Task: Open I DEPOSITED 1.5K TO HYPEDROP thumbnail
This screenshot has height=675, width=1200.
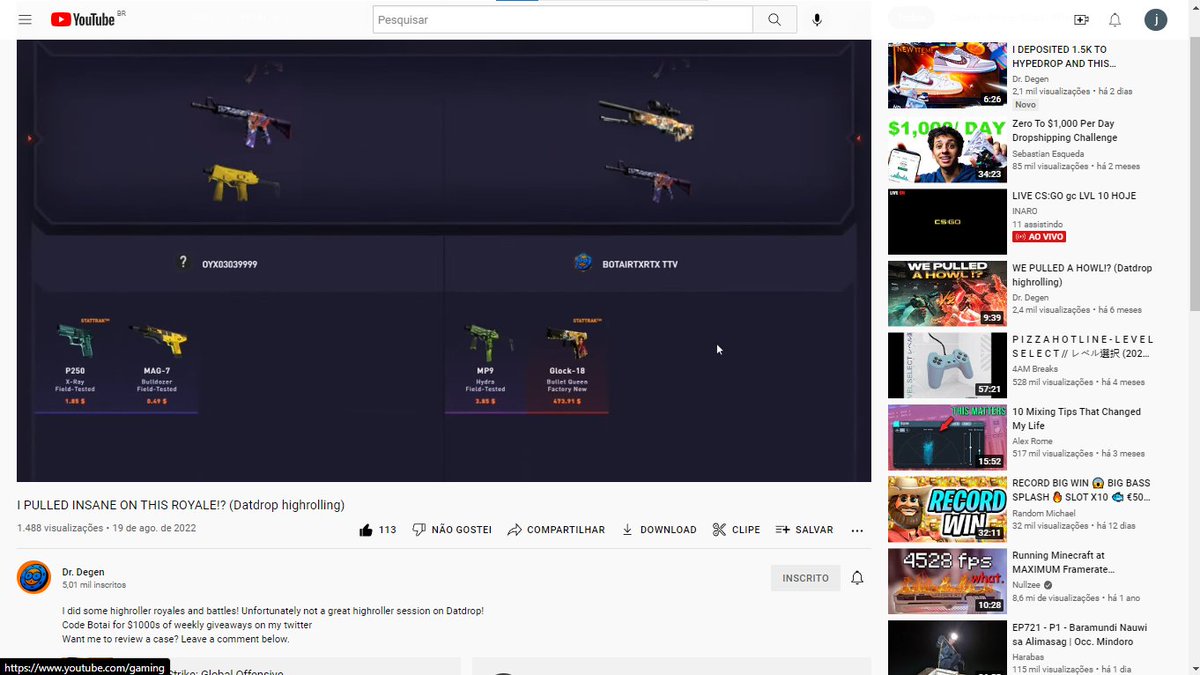Action: click(947, 75)
